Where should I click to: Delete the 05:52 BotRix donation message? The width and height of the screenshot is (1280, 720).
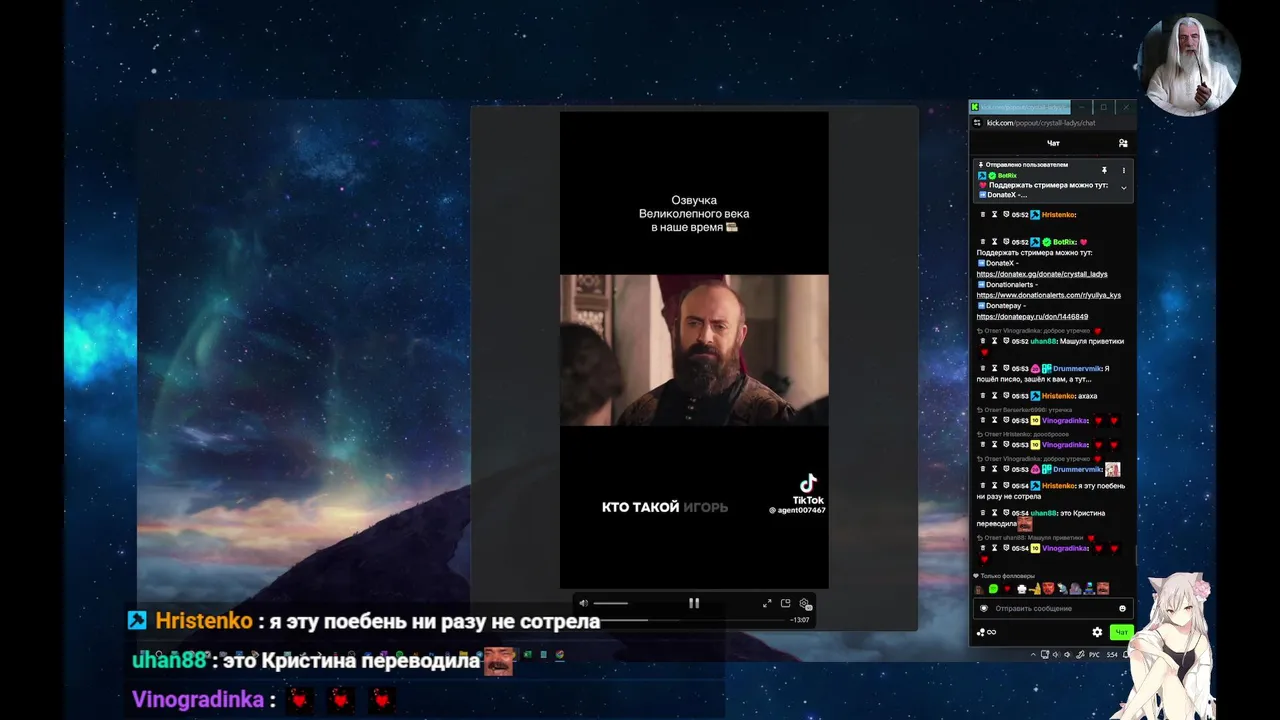coord(983,242)
